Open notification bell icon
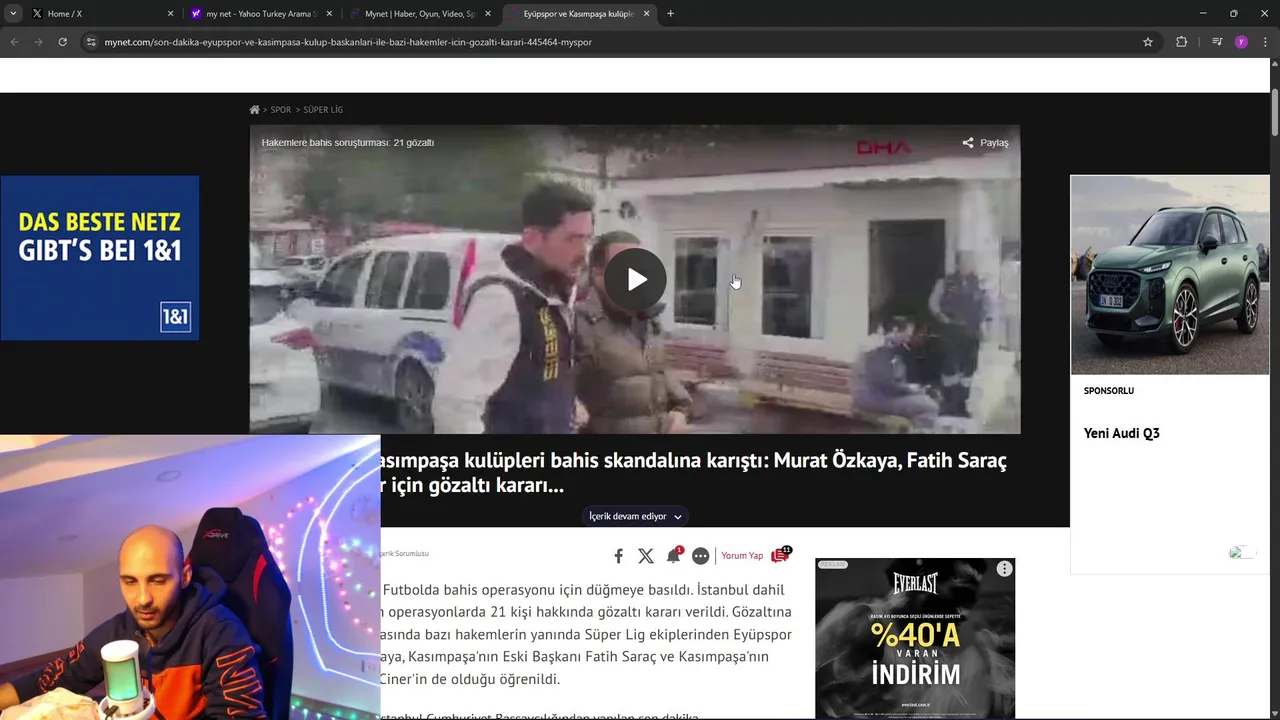Screen dimensions: 1280x720 point(673,556)
